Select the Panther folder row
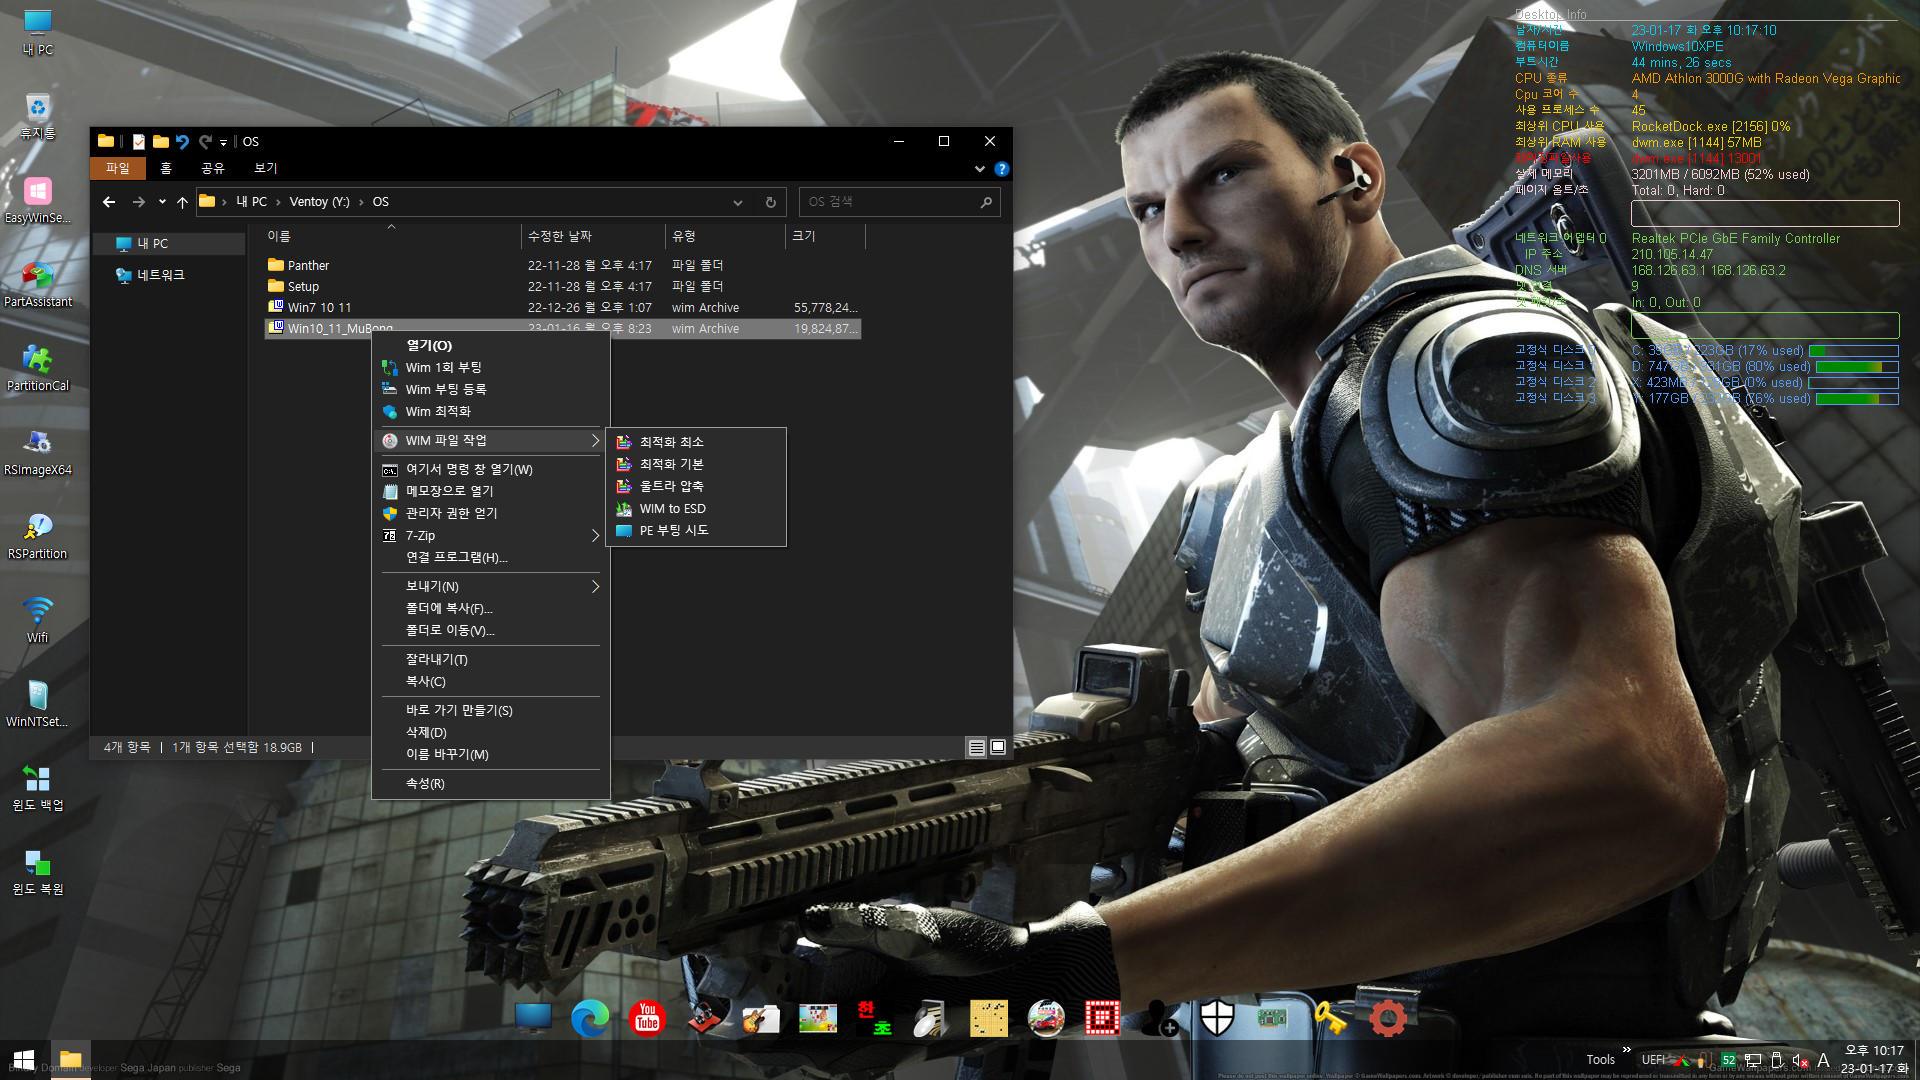 coord(562,266)
